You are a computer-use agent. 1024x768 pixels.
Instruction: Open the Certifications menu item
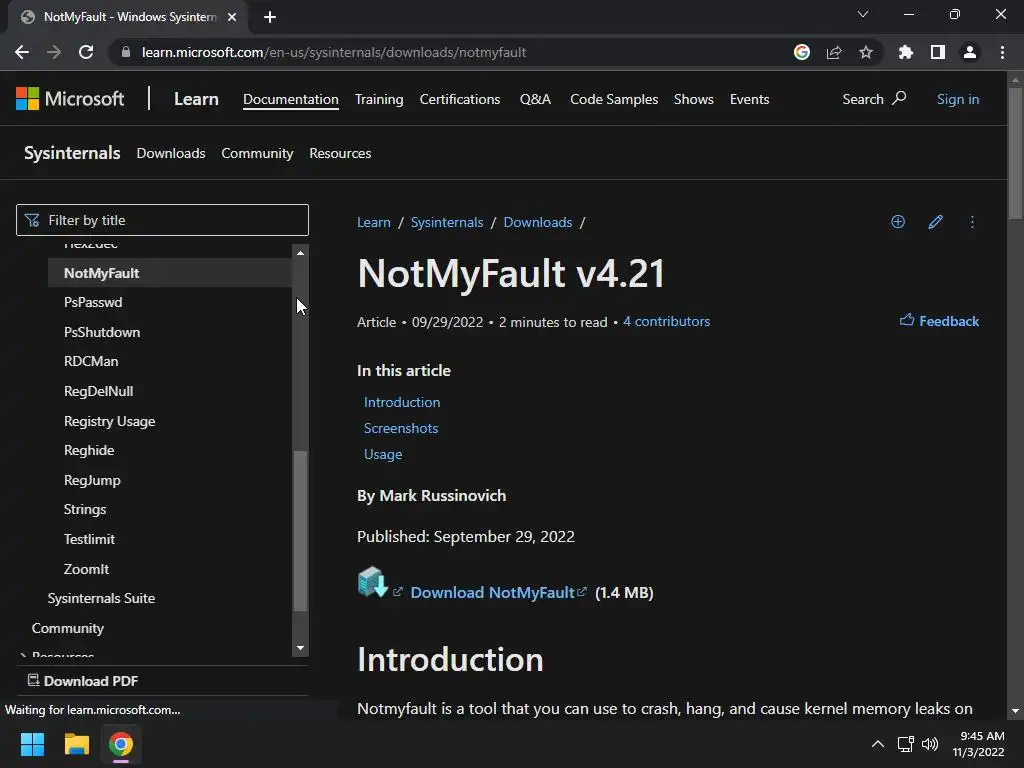pyautogui.click(x=460, y=99)
